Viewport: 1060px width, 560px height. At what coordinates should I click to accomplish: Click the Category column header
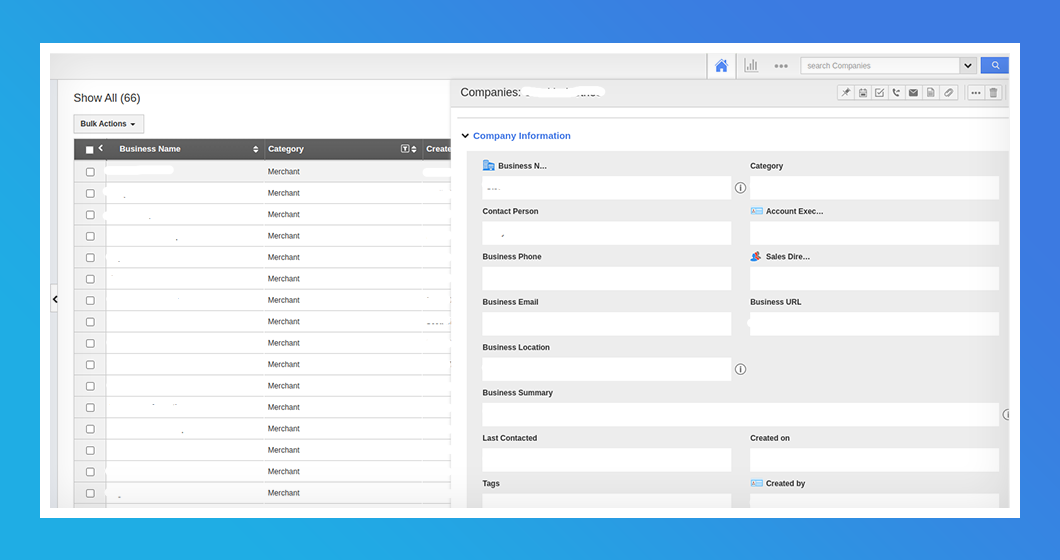point(285,149)
